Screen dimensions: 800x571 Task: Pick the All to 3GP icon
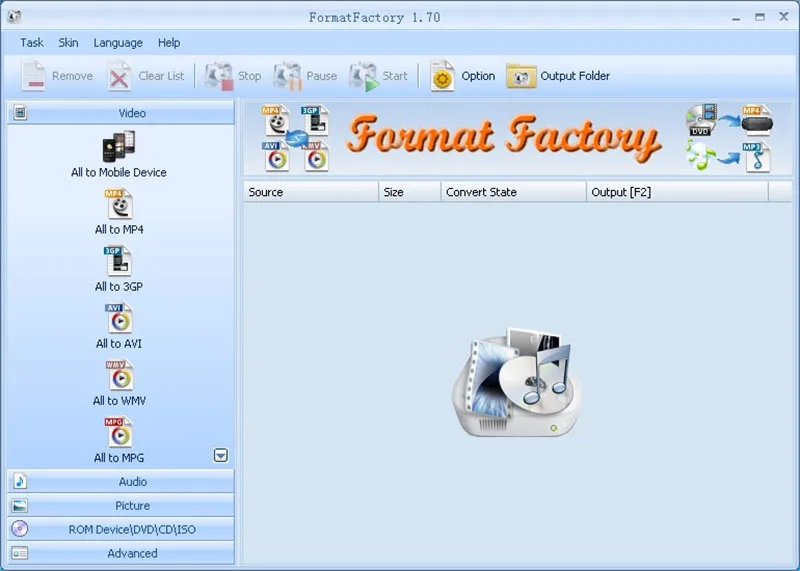pyautogui.click(x=118, y=261)
